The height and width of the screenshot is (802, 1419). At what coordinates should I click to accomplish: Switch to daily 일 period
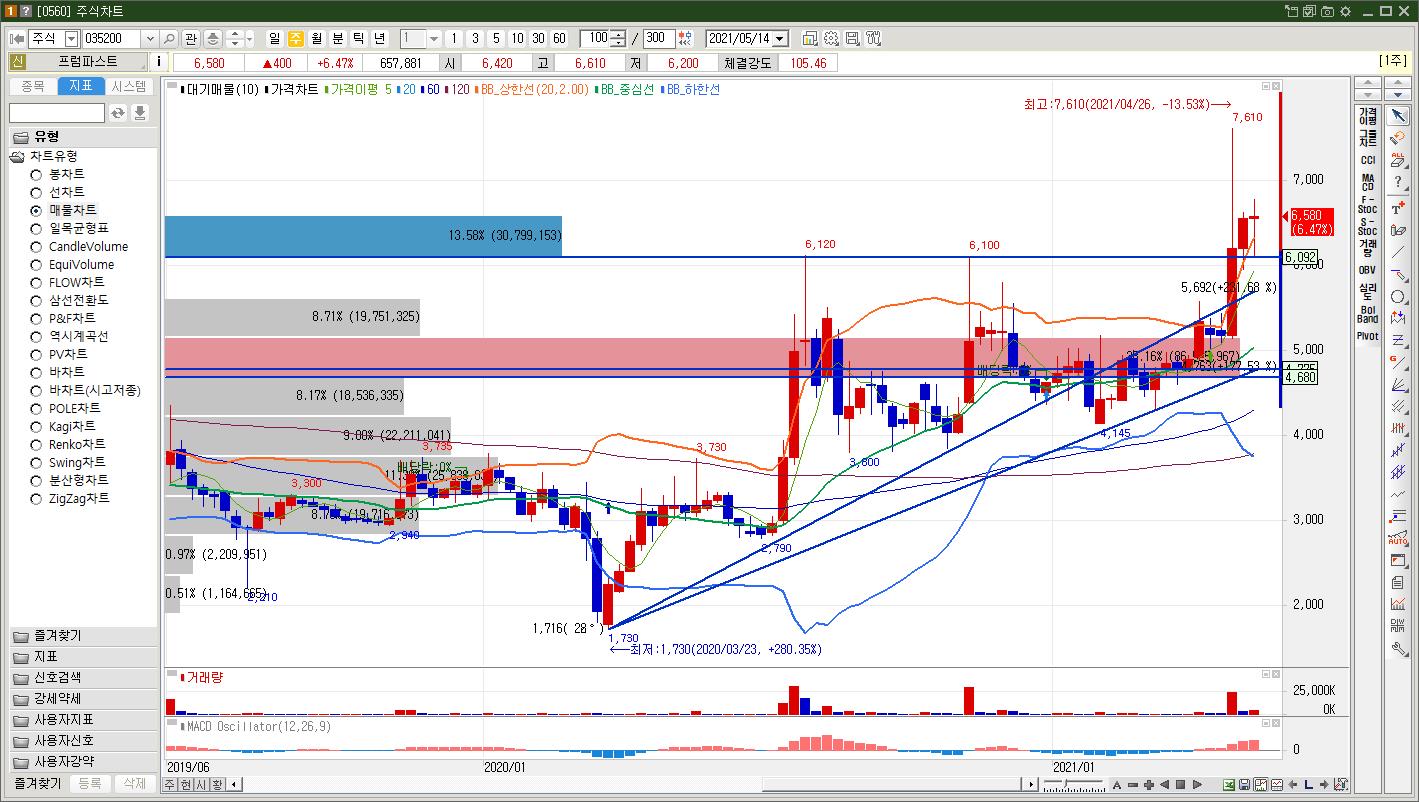click(x=275, y=39)
